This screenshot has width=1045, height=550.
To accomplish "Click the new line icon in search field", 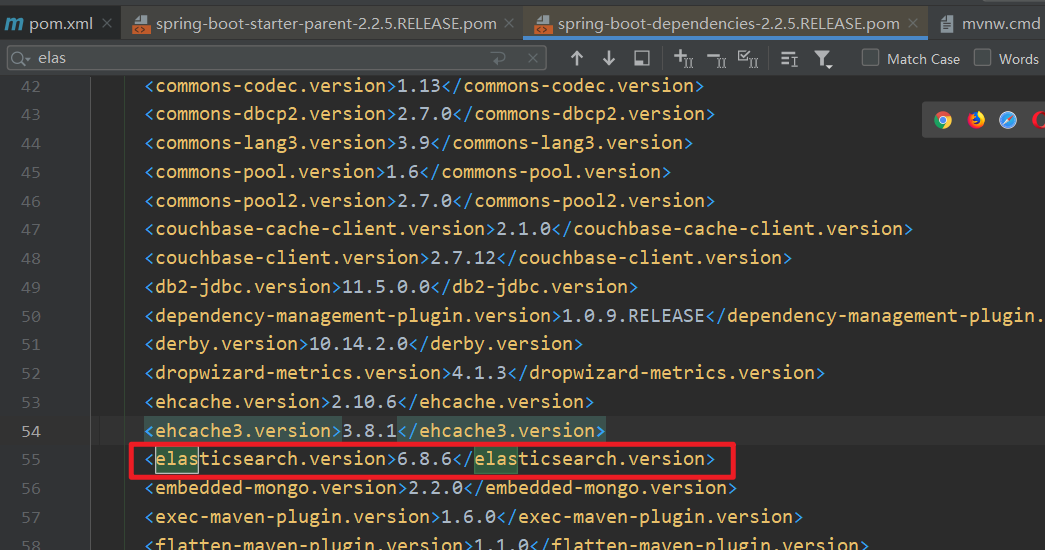I will click(x=499, y=59).
